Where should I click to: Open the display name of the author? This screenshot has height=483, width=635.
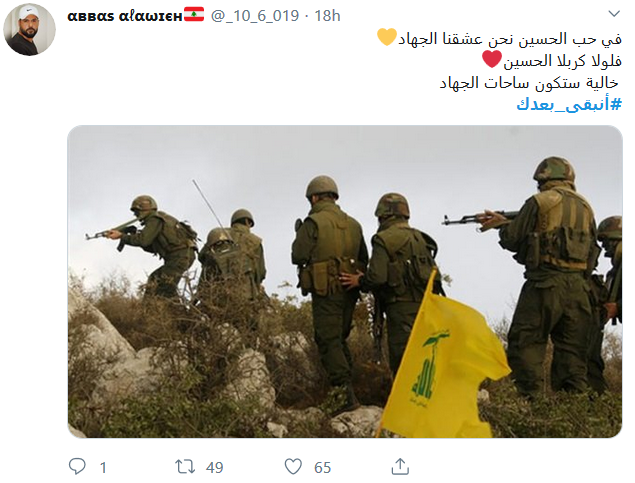click(125, 16)
